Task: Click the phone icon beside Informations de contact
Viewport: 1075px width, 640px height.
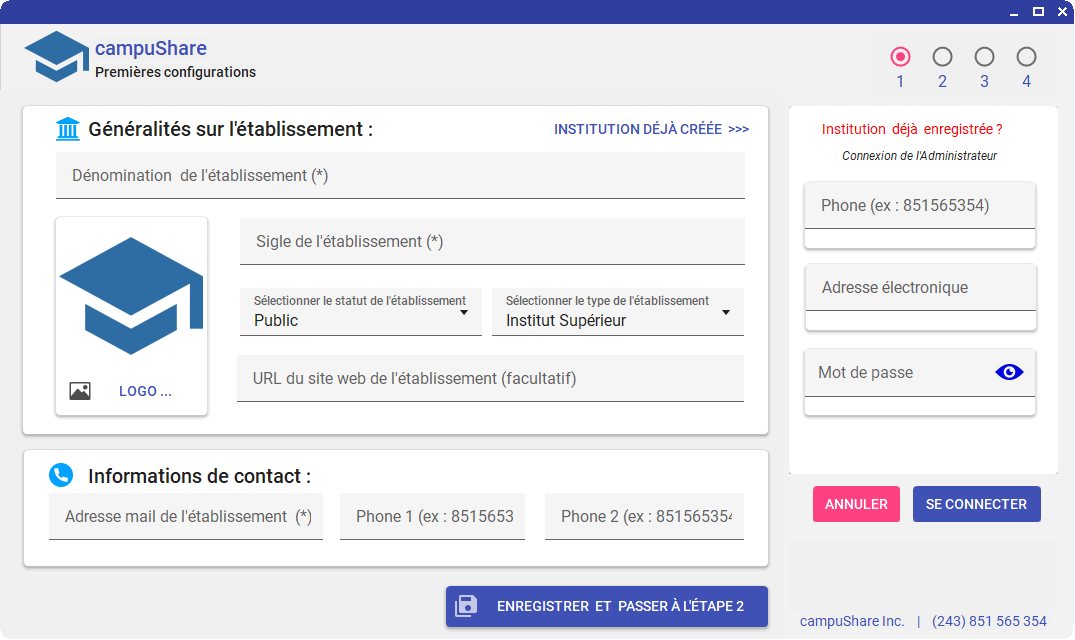Action: [x=61, y=475]
